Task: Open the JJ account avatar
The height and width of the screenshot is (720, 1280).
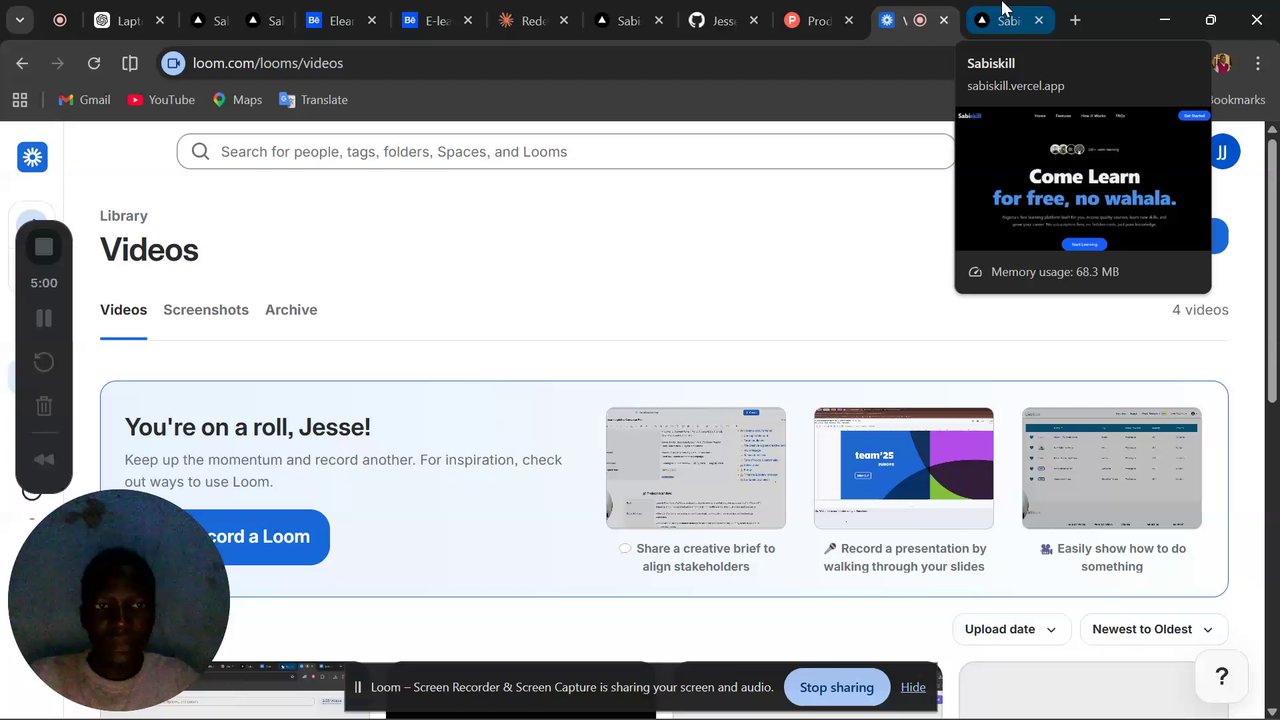Action: point(1222,152)
